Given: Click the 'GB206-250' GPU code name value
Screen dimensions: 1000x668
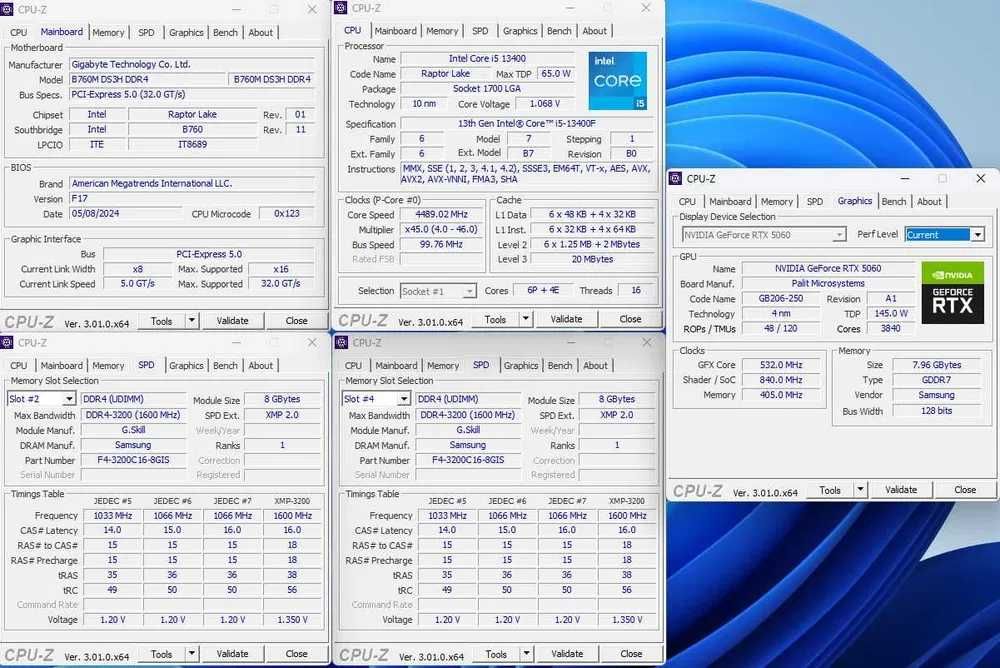Looking at the screenshot, I should pos(781,299).
